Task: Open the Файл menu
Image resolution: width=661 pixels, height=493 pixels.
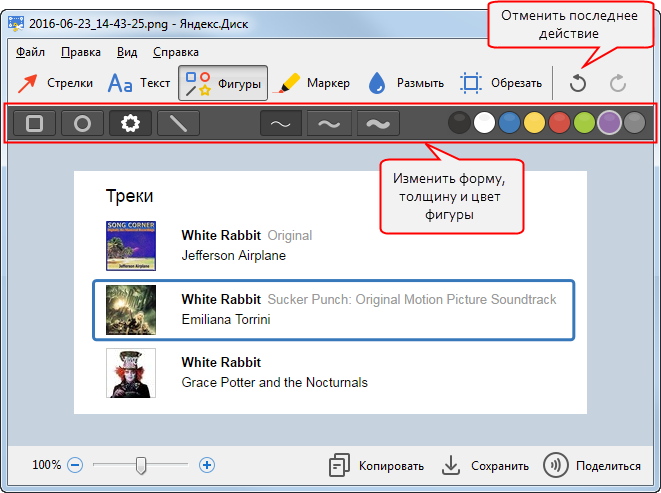Action: click(x=31, y=52)
